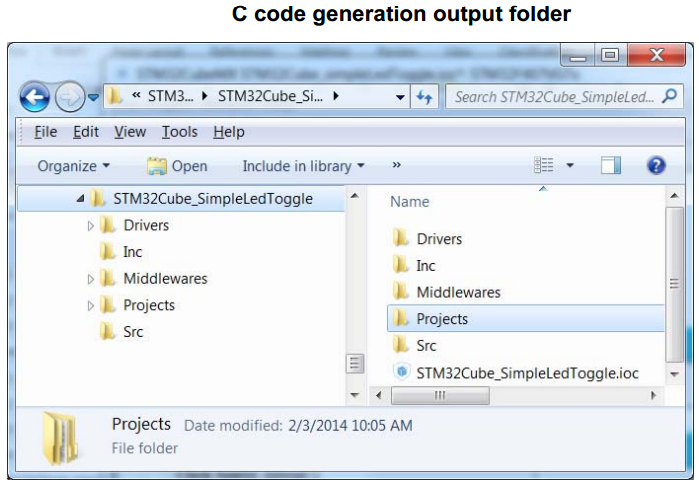Image resolution: width=699 pixels, height=489 pixels.
Task: Select highlighted Projects folder in file list
Action: [526, 319]
